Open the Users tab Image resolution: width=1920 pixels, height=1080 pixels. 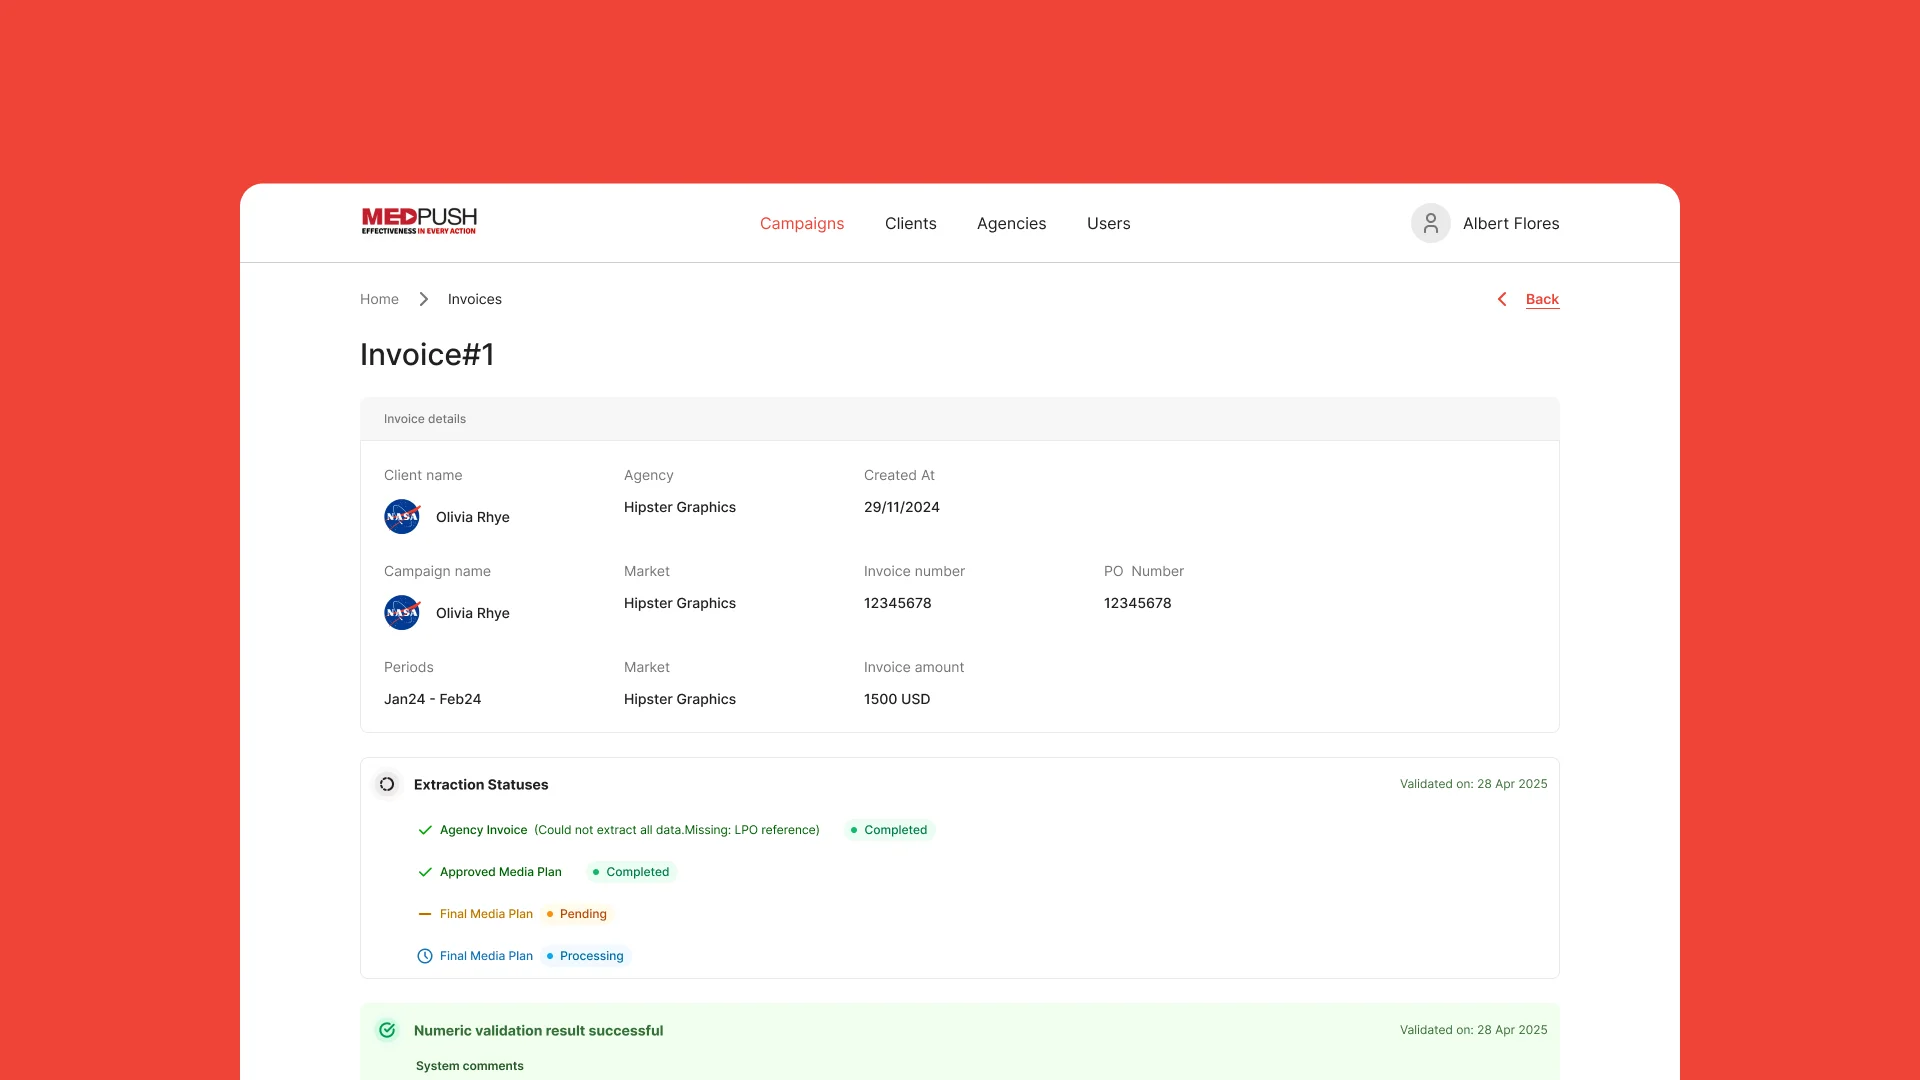coord(1109,223)
